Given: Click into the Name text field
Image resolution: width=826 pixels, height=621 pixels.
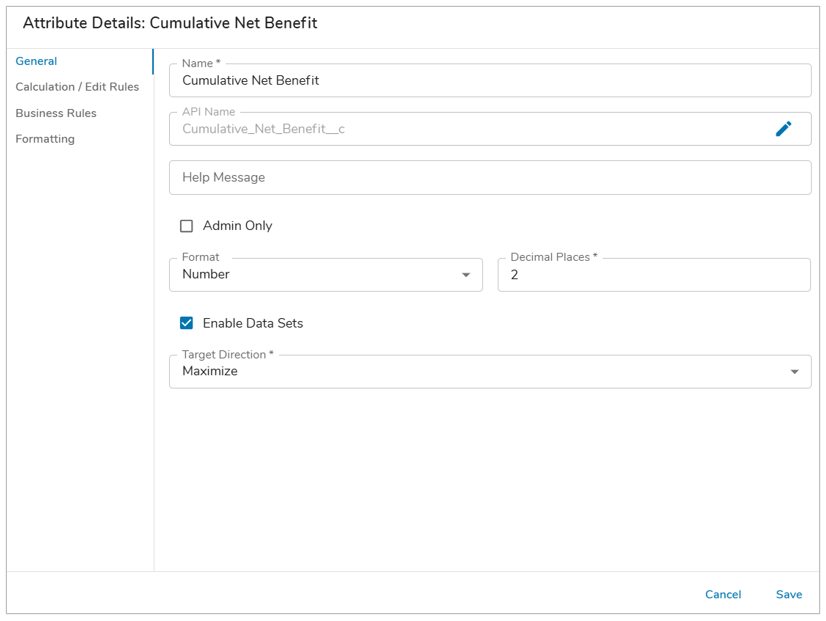Looking at the screenshot, I should click(490, 81).
